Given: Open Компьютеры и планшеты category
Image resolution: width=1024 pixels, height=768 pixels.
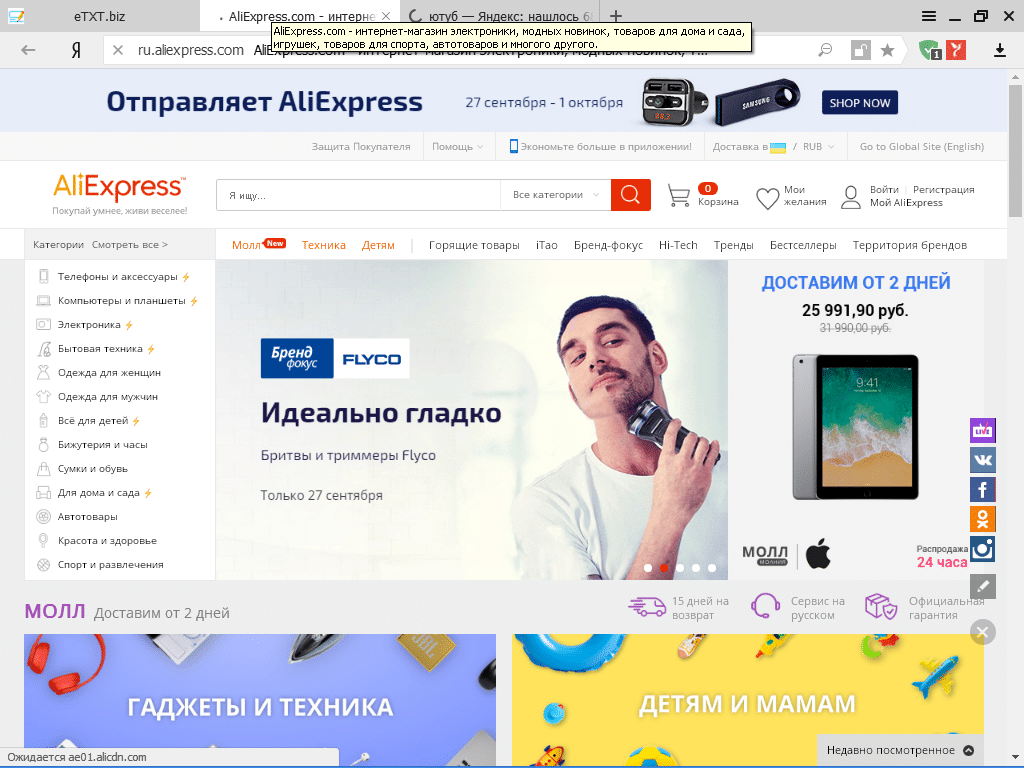Looking at the screenshot, I should 121,300.
